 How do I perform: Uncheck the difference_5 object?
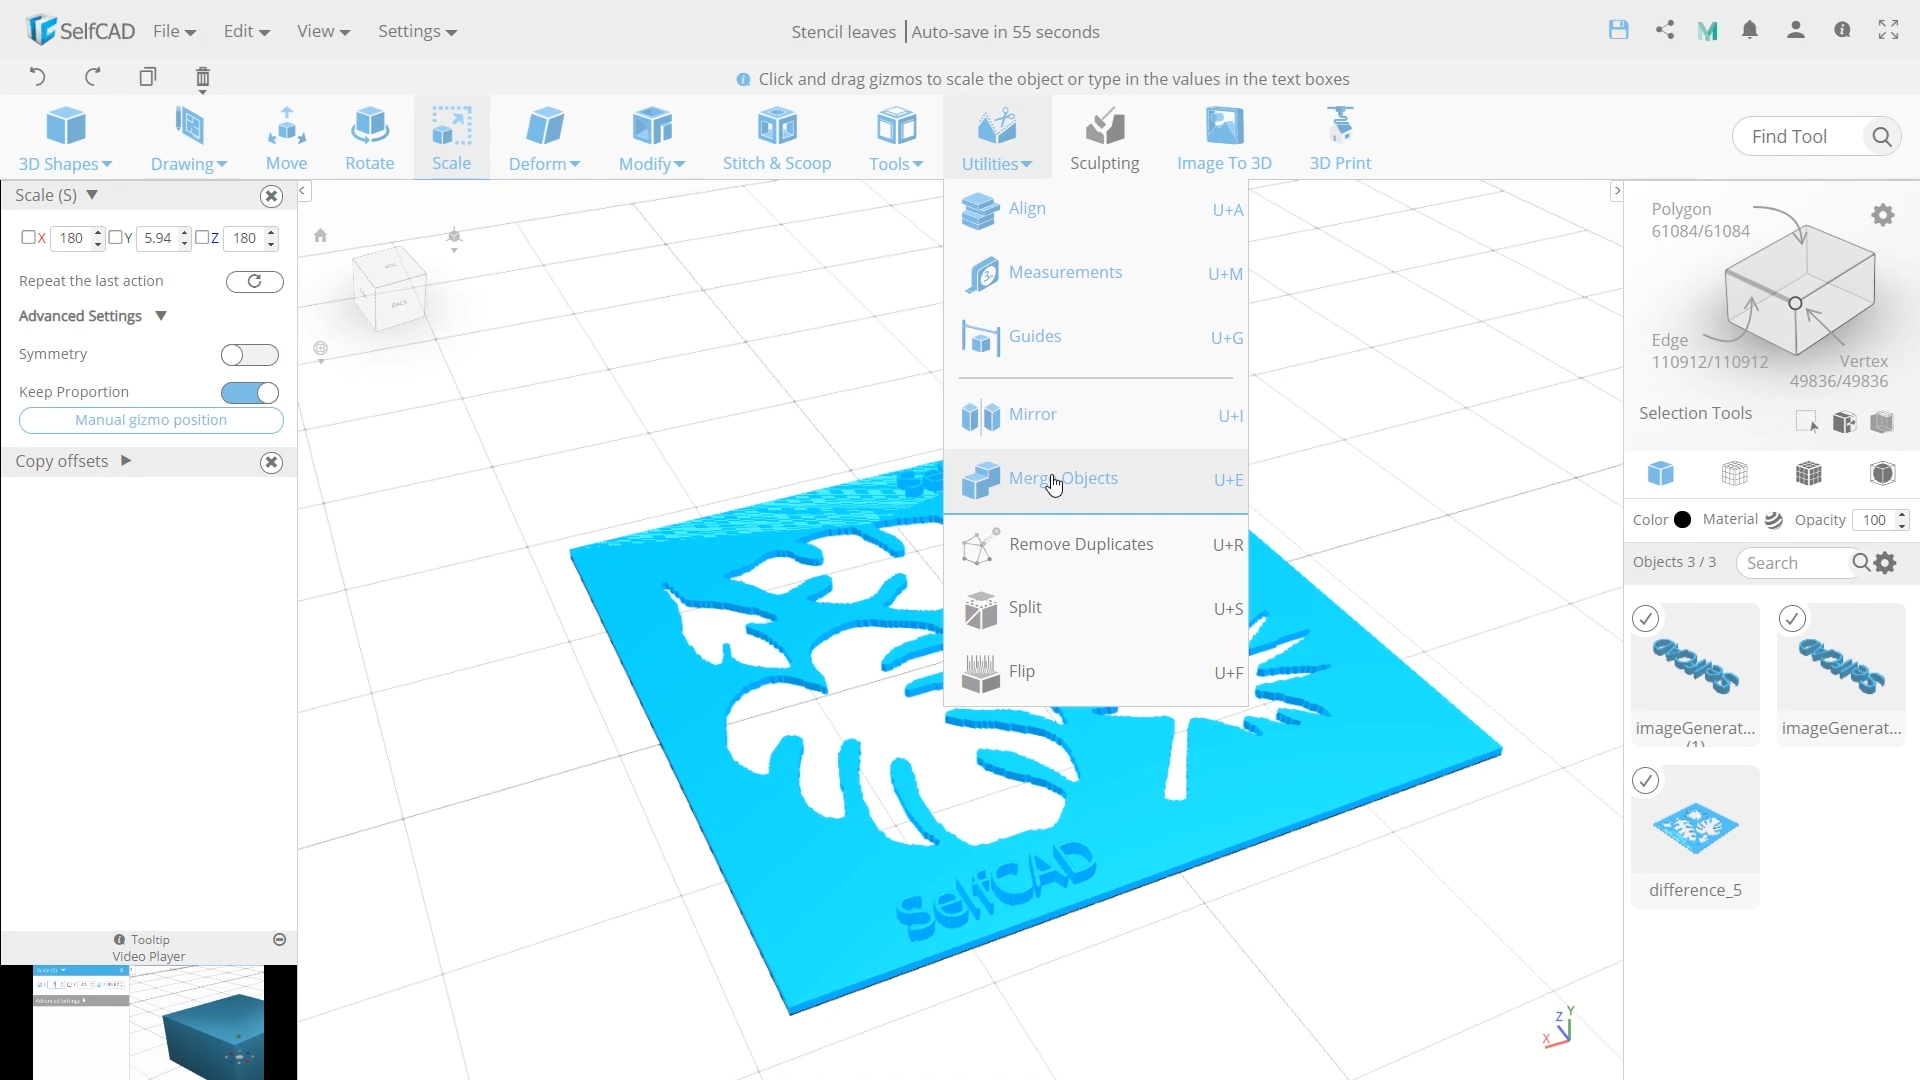tap(1645, 780)
